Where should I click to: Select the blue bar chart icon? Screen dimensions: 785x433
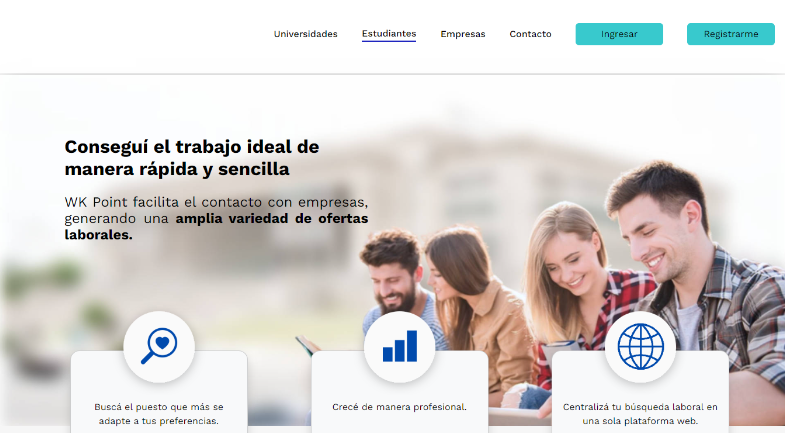(x=400, y=346)
